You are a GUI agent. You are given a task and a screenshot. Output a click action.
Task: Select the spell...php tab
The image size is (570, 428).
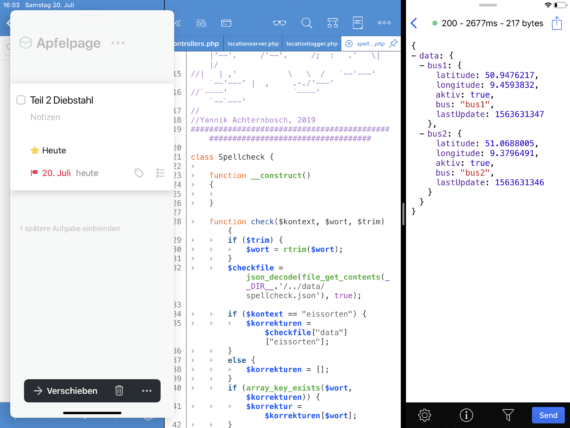(370, 44)
